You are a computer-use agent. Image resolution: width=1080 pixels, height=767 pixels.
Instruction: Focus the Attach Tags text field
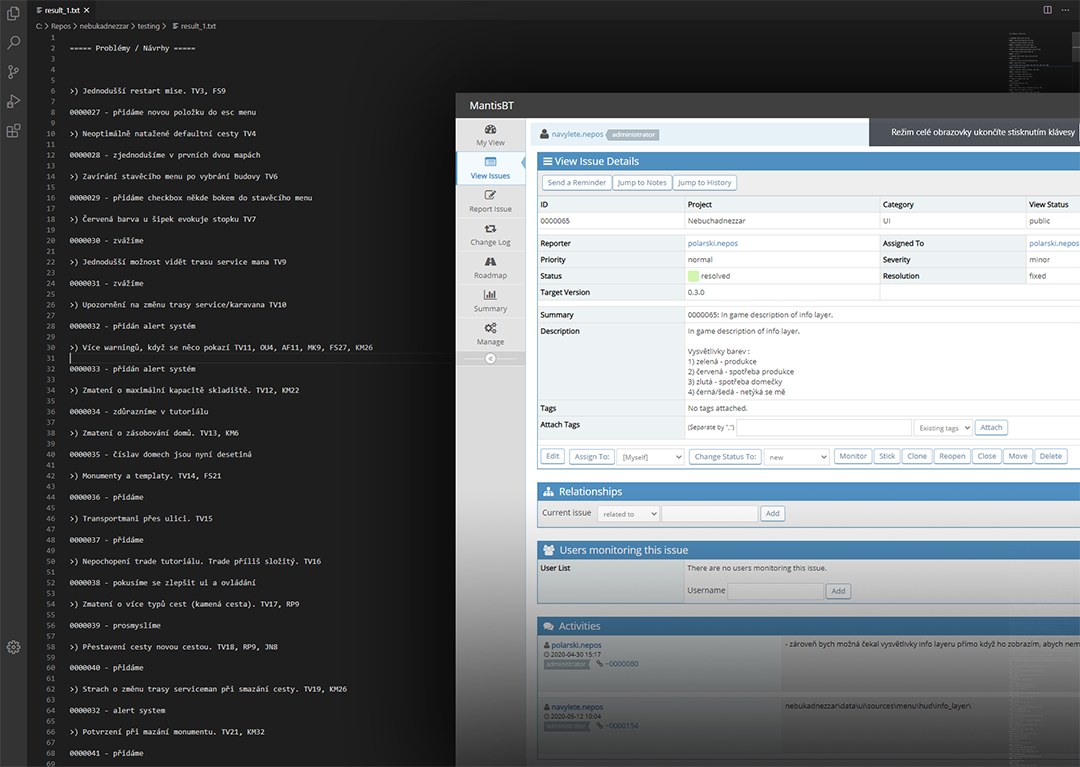click(824, 428)
